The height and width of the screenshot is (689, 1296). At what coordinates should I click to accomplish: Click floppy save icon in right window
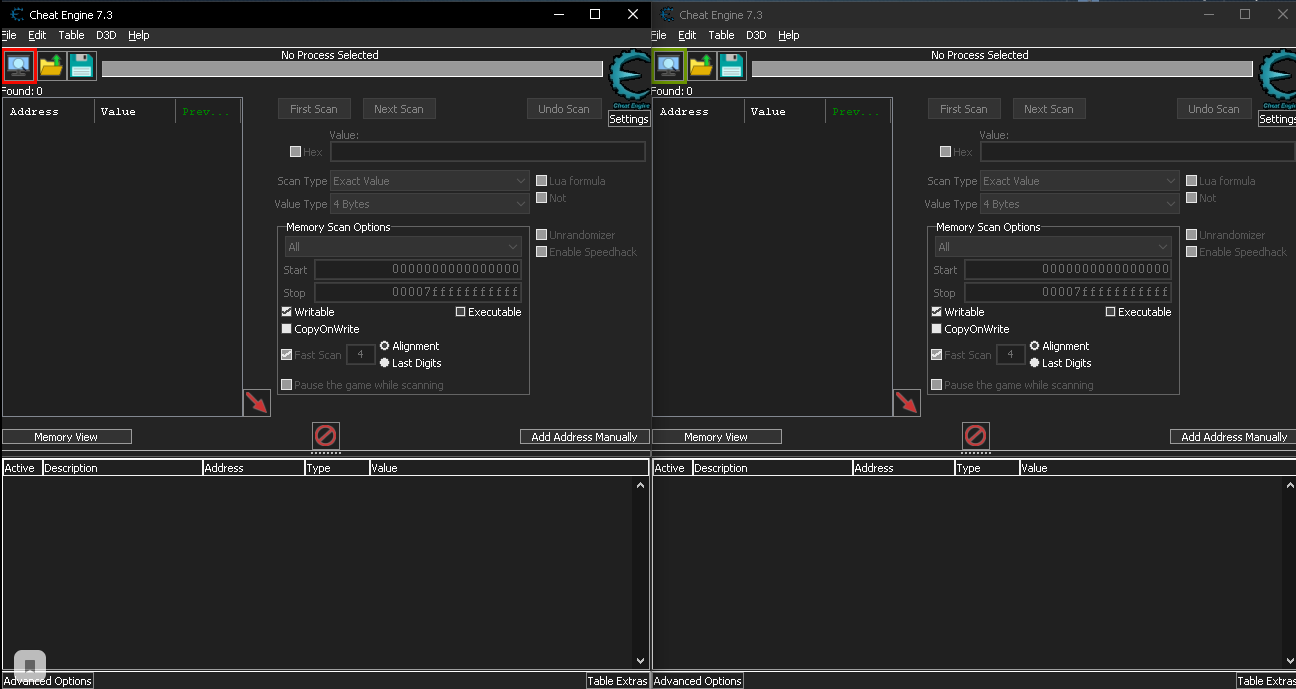pos(732,66)
